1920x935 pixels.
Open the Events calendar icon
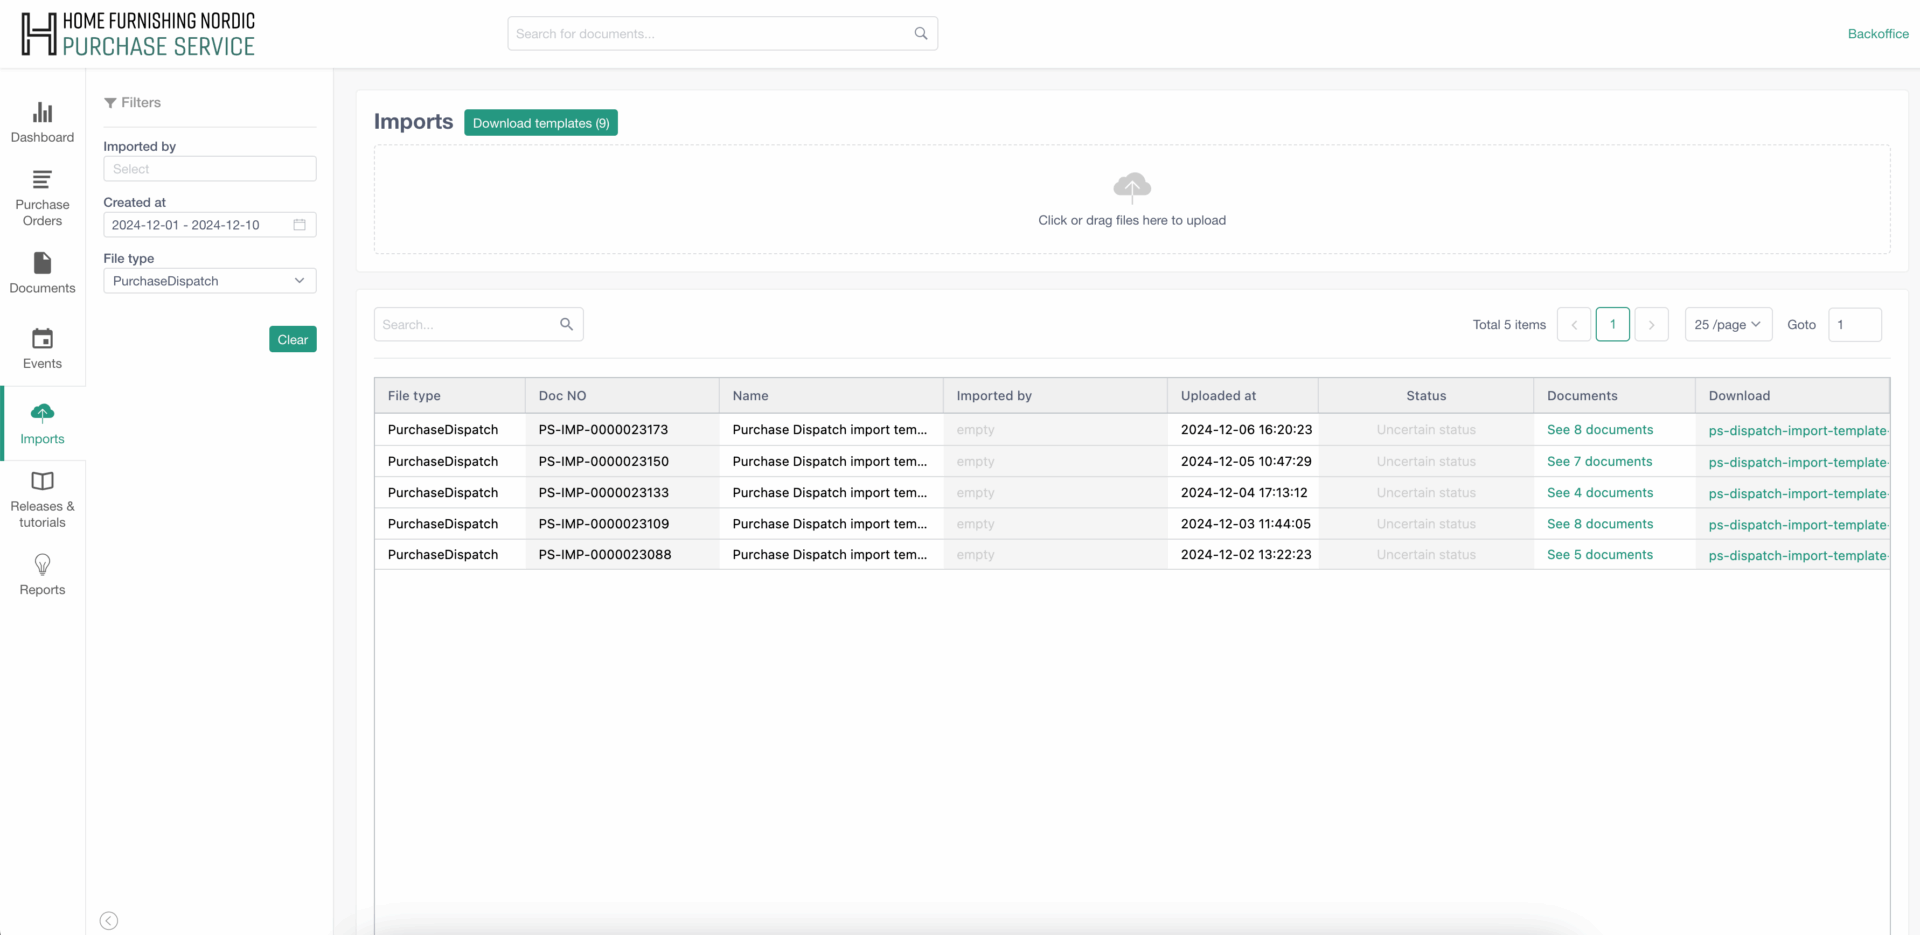click(x=42, y=339)
